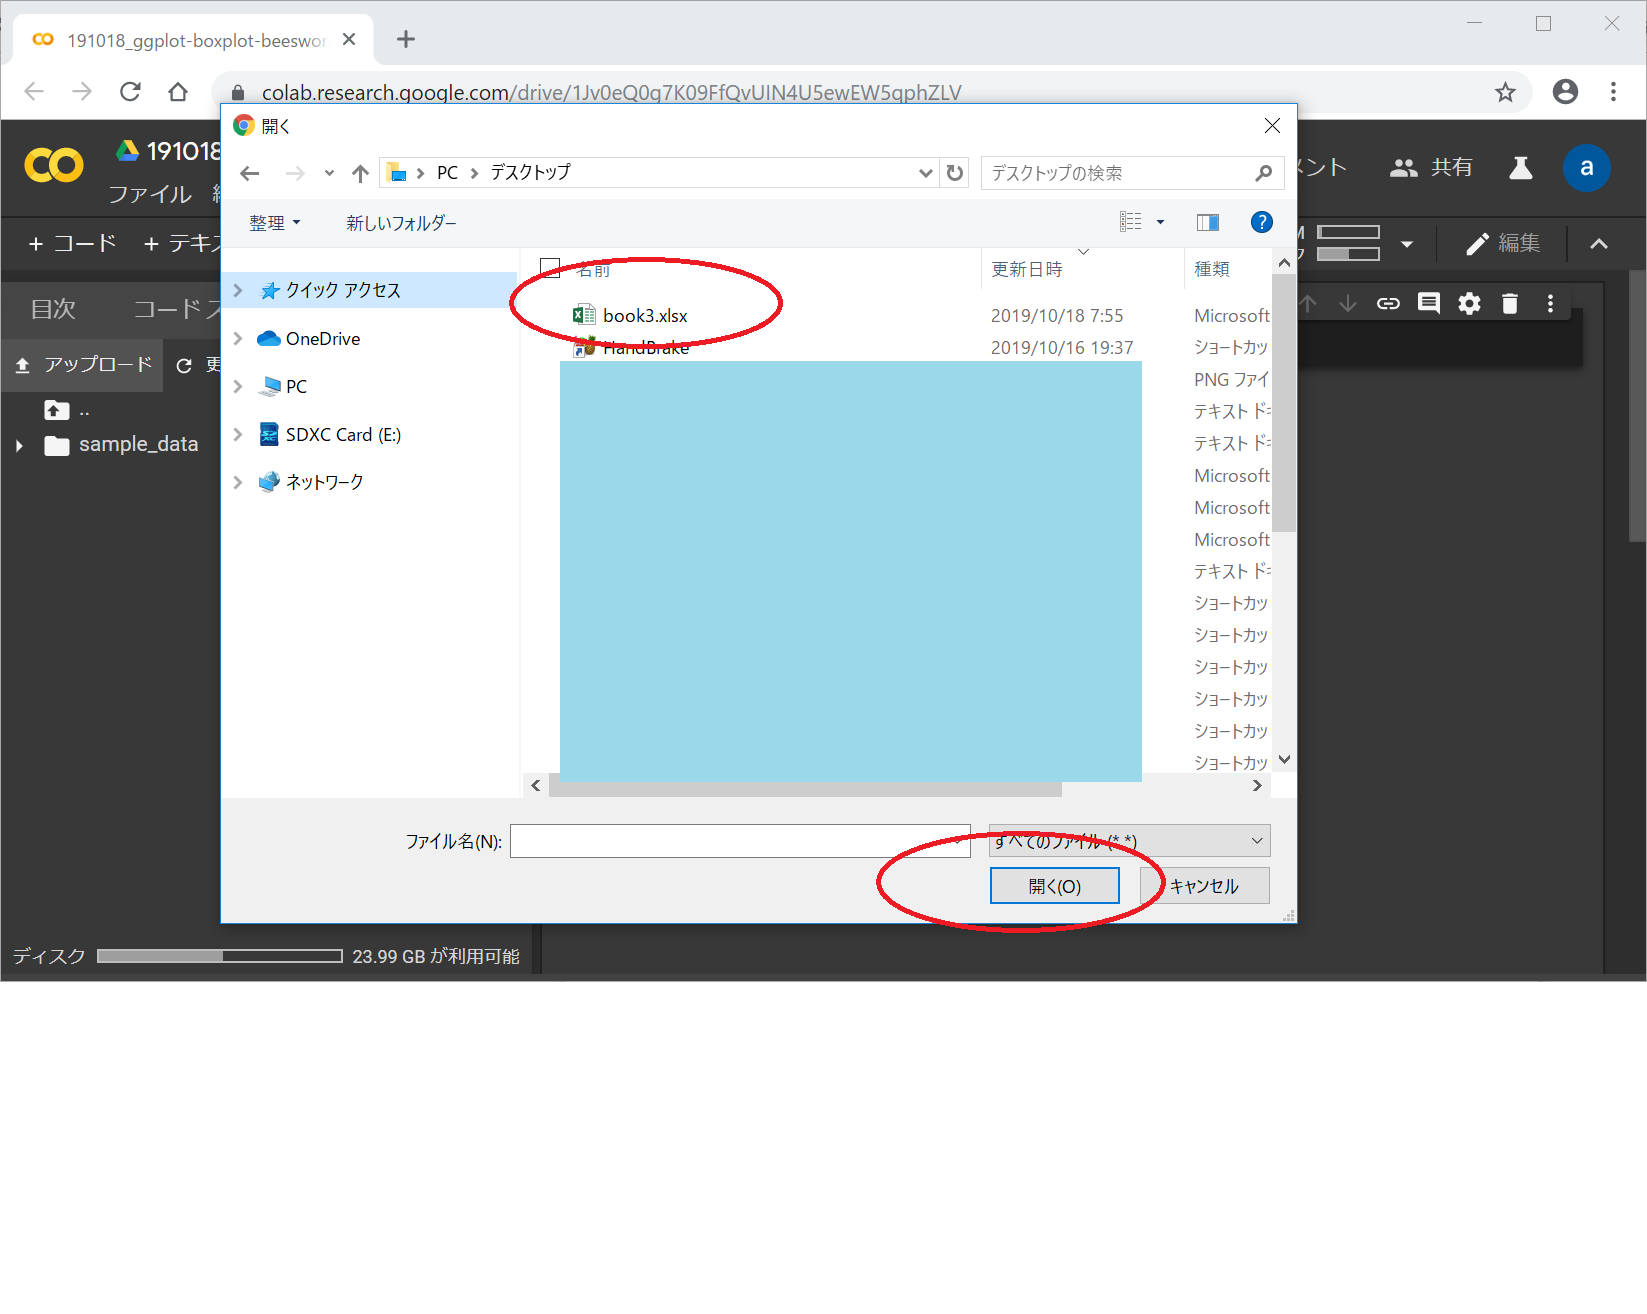Open the ファイル menu in Colab
The image size is (1647, 1314).
click(150, 194)
